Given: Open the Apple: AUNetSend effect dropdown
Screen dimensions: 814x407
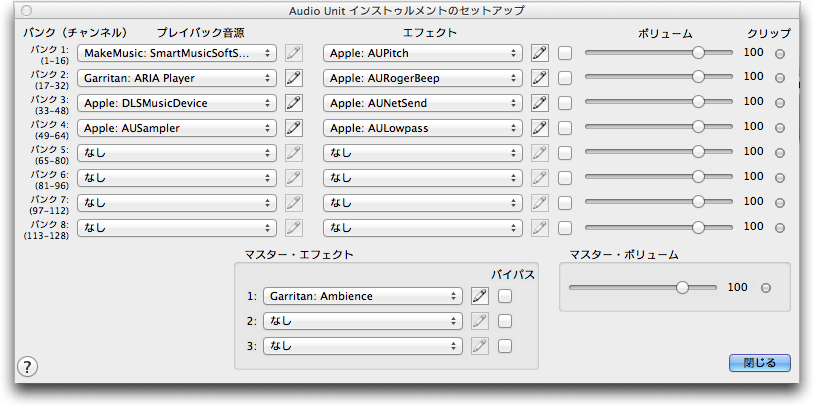Looking at the screenshot, I should (423, 103).
